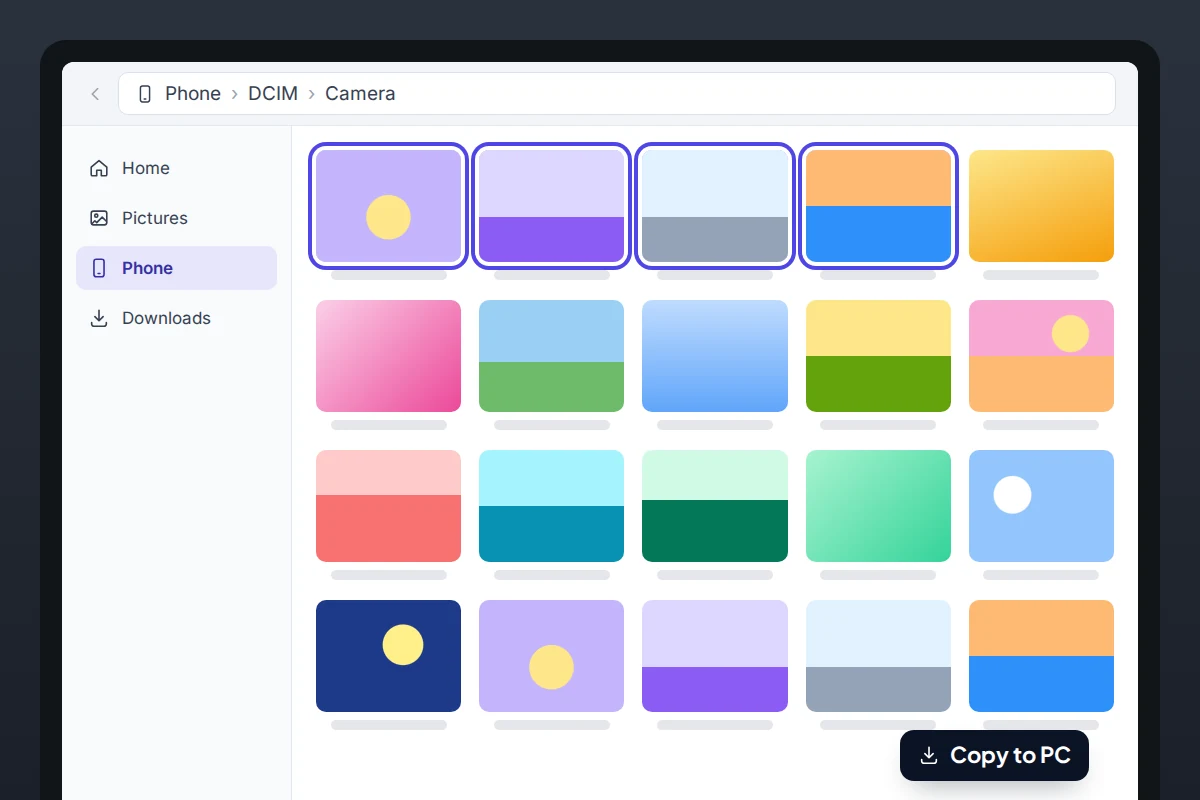This screenshot has height=800, width=1200.
Task: Select Phone in the sidebar
Action: (x=176, y=268)
